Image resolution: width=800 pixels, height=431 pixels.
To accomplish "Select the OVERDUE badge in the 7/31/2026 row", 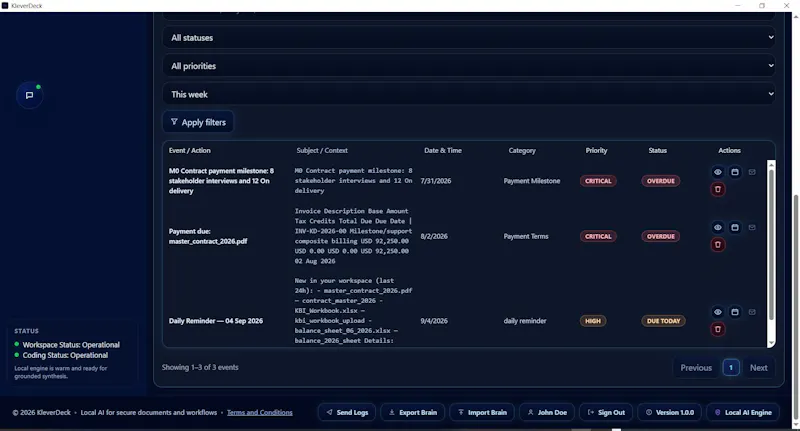I will [661, 181].
